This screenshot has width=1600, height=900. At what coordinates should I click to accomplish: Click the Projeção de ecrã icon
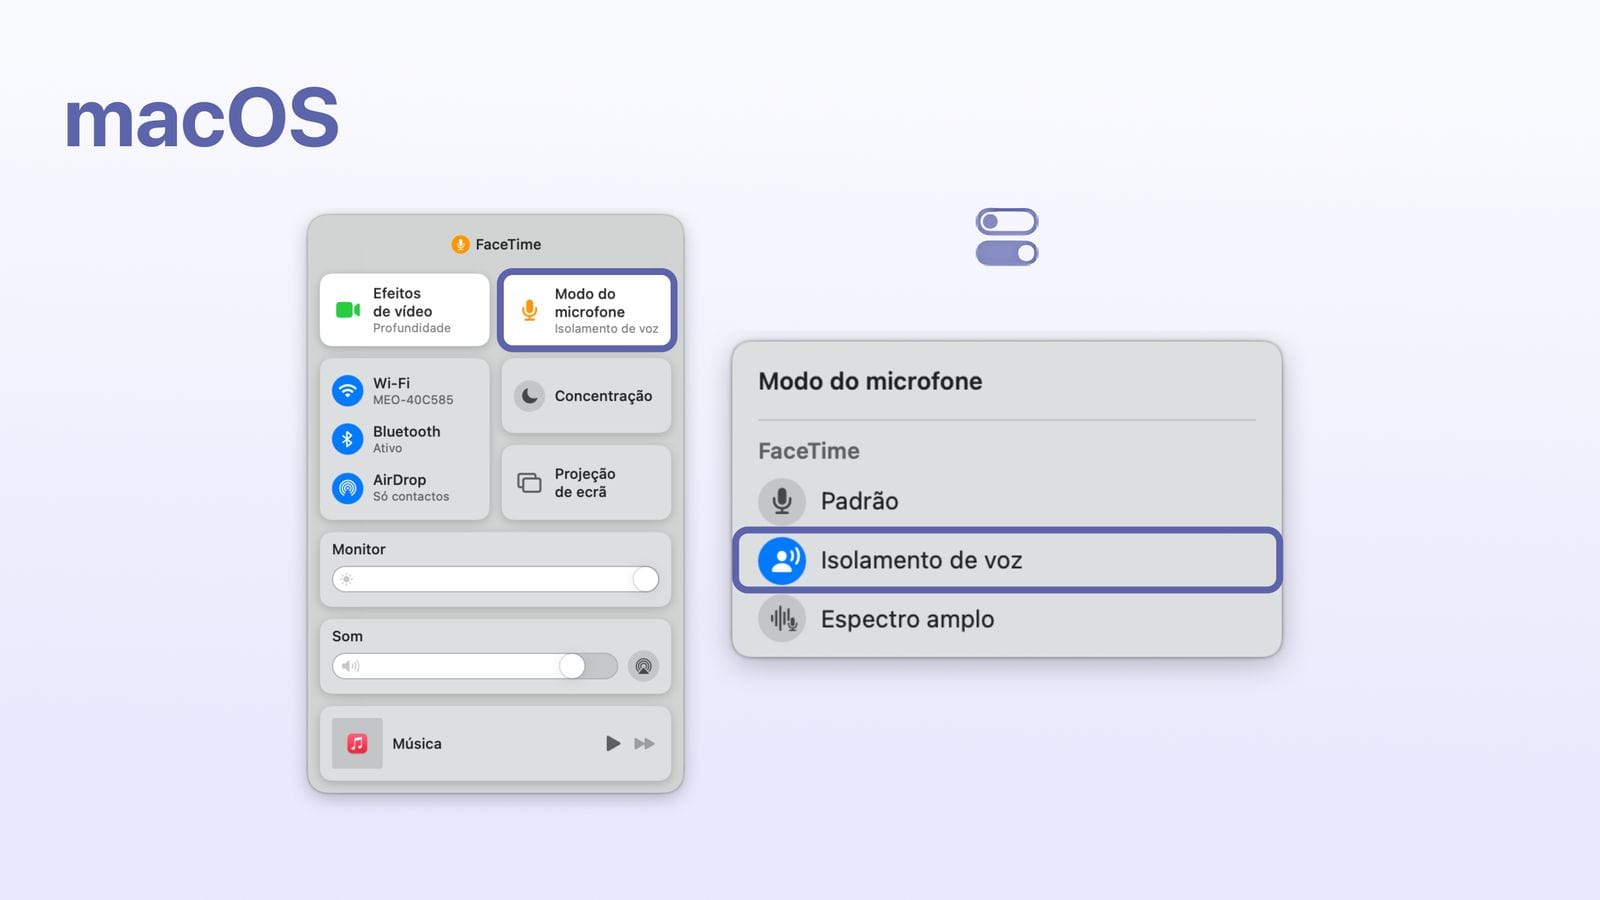529,483
